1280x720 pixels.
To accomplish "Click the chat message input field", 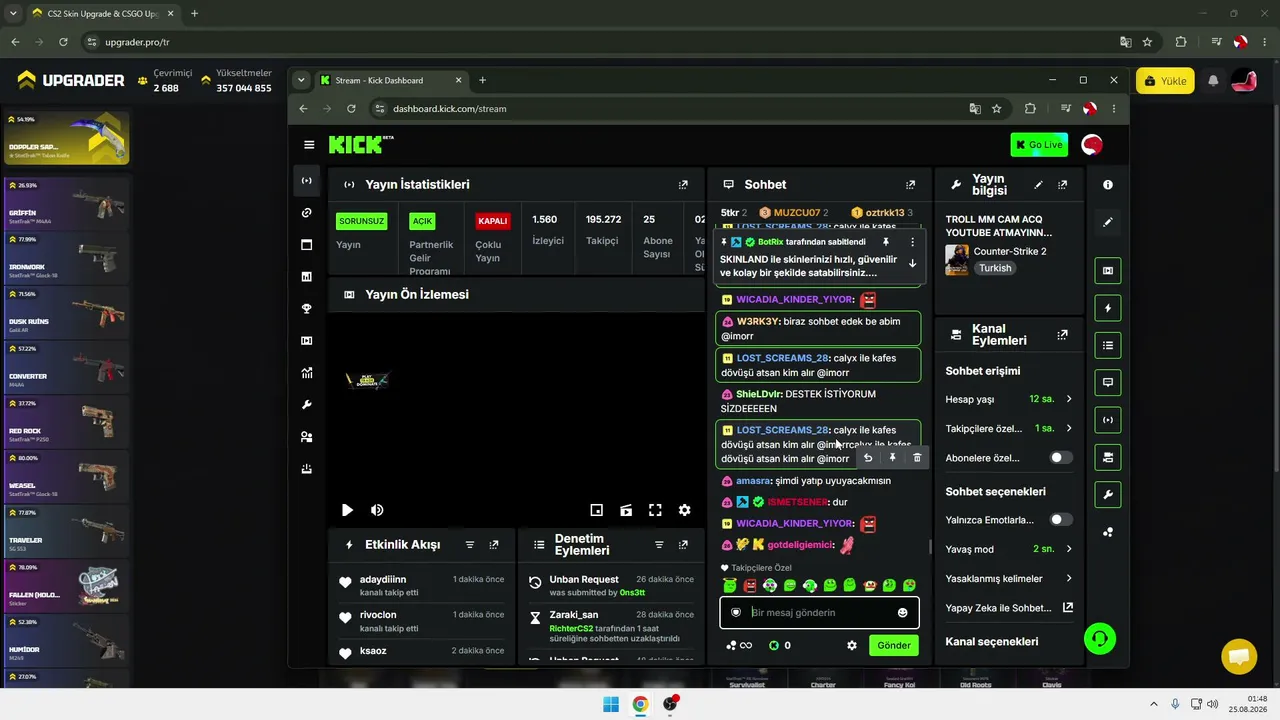I will pyautogui.click(x=819, y=613).
